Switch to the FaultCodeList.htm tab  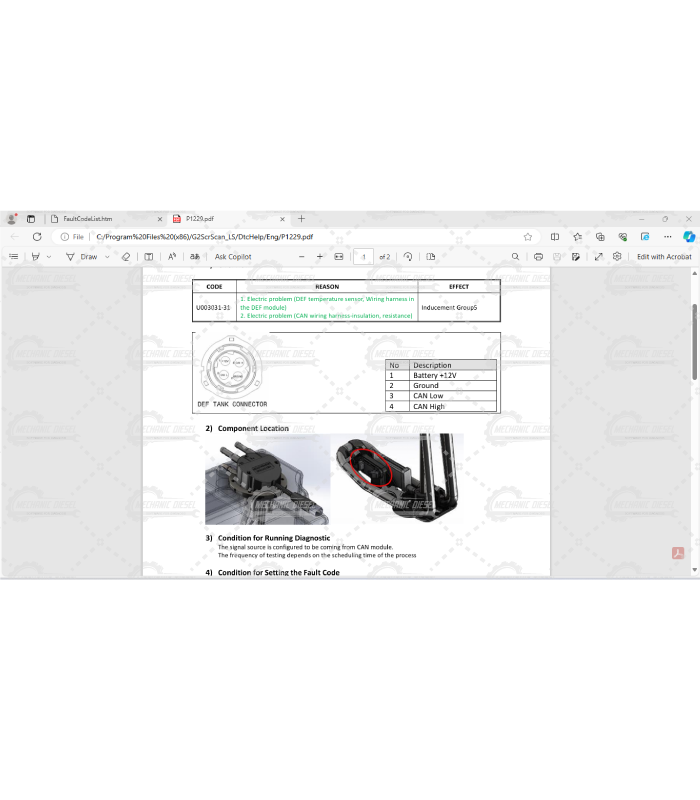click(x=88, y=218)
